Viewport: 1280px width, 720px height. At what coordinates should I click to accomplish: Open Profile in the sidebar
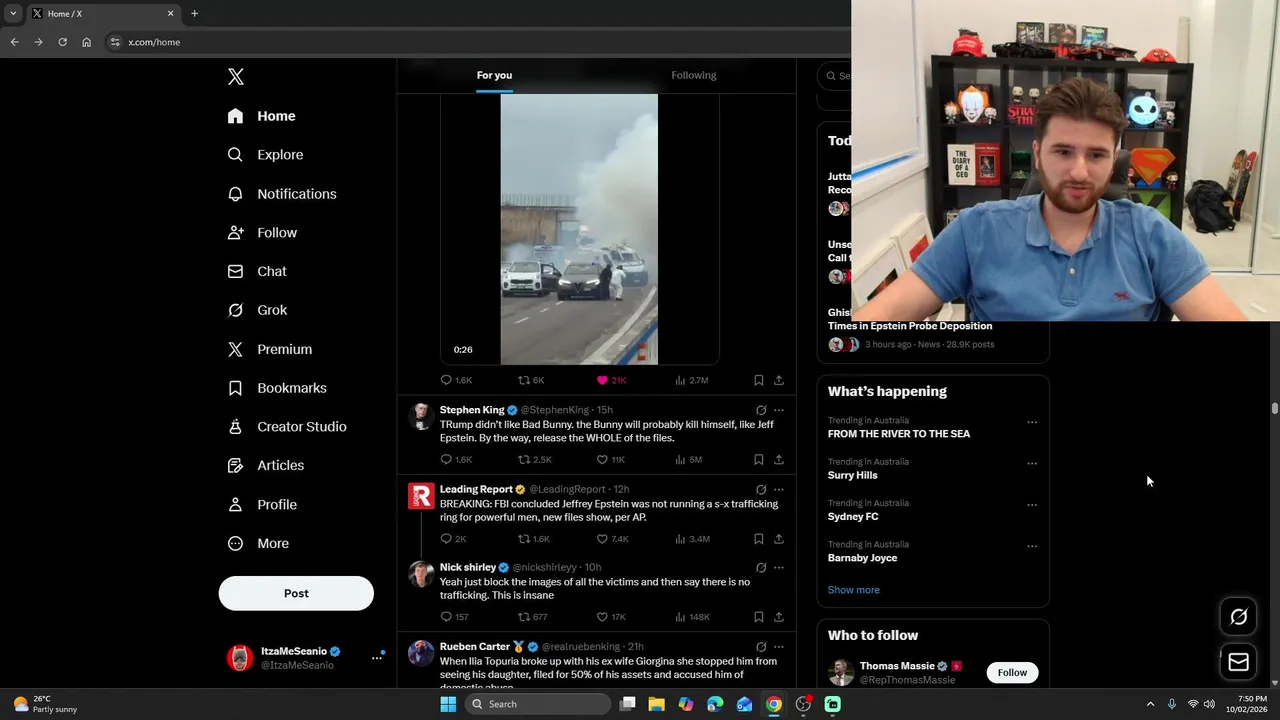pos(263,505)
